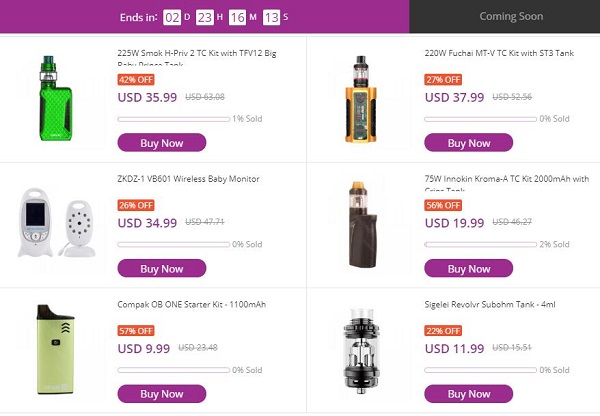Buy Now the 225W Smok H-Priv 2
The height and width of the screenshot is (416, 600).
(162, 143)
